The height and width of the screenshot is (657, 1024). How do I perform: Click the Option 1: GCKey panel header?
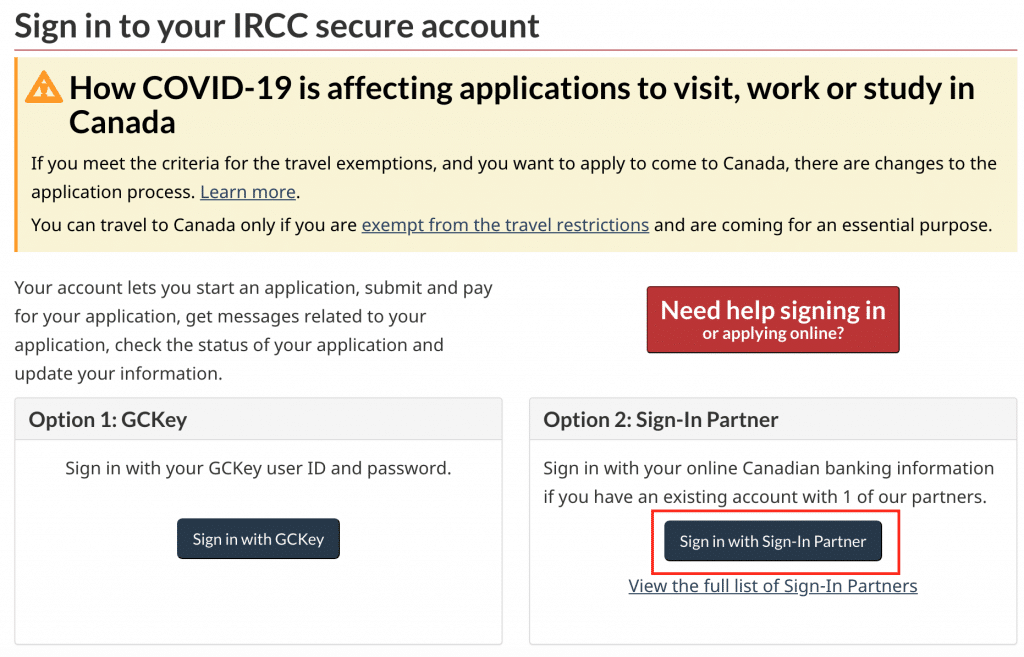point(259,419)
